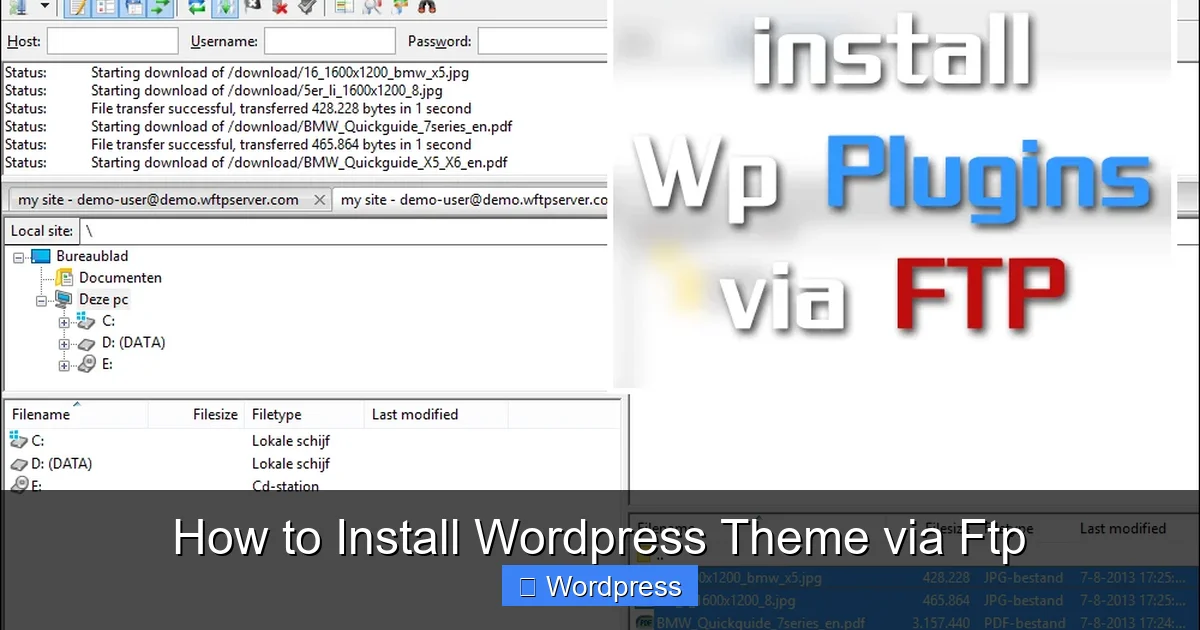The height and width of the screenshot is (630, 1200).
Task: Toggle processing of the transfer queue
Action: (x=225, y=7)
